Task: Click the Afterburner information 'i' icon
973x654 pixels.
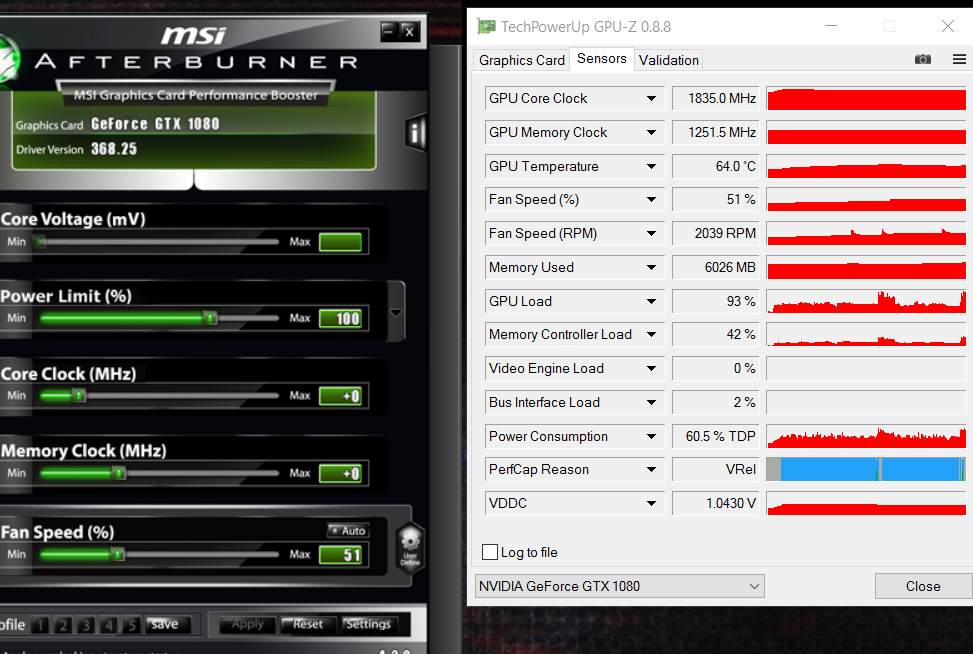Action: pos(415,132)
